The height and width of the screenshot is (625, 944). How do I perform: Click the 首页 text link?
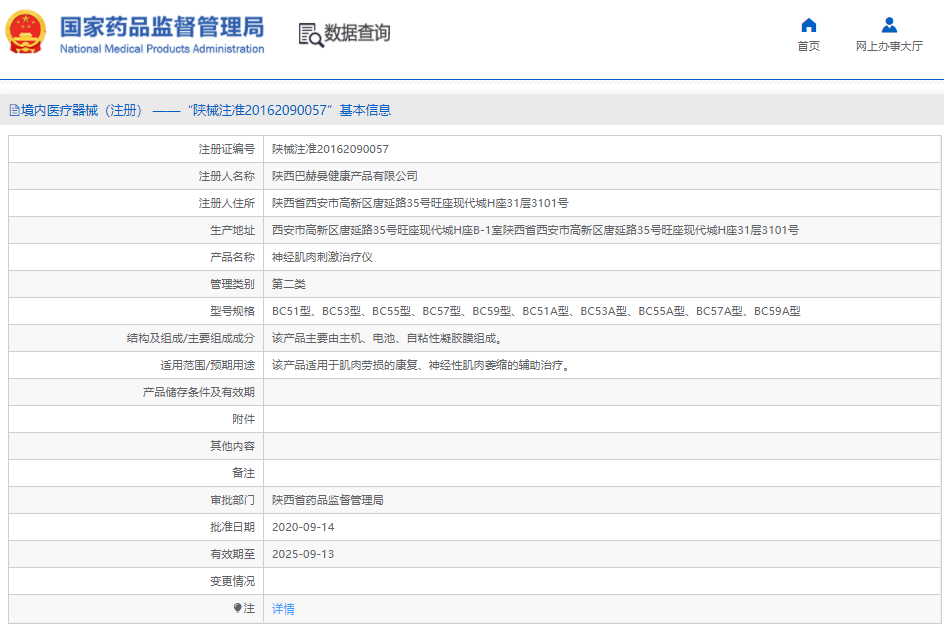tap(809, 46)
